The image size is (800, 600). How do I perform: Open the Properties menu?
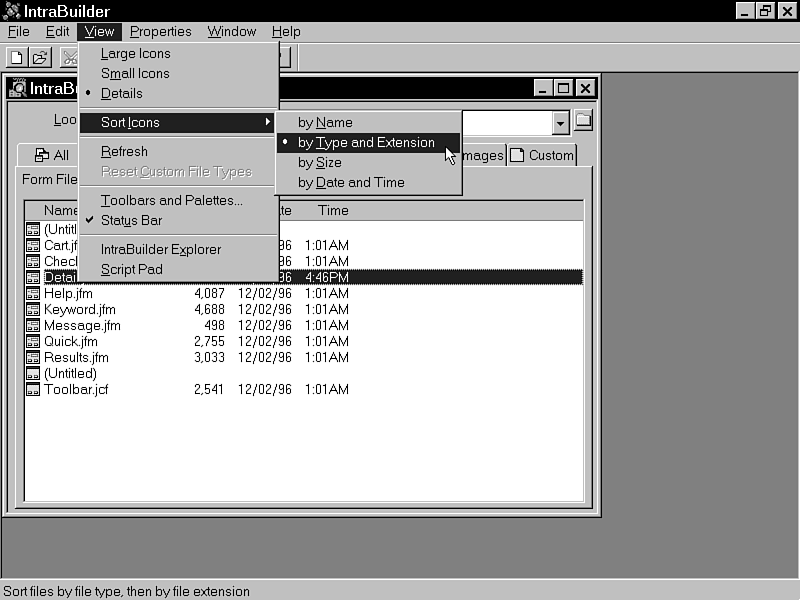[x=160, y=31]
